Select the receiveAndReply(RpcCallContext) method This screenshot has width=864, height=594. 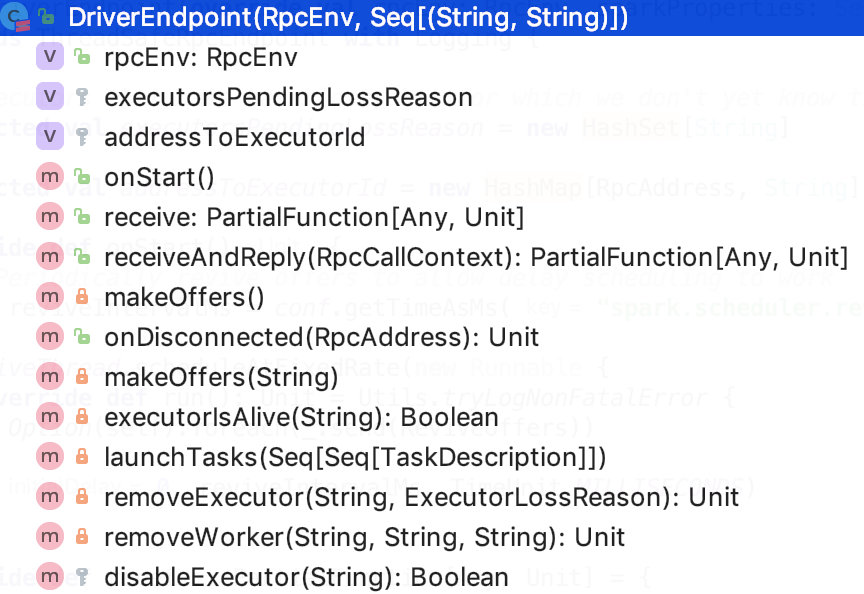[476, 258]
